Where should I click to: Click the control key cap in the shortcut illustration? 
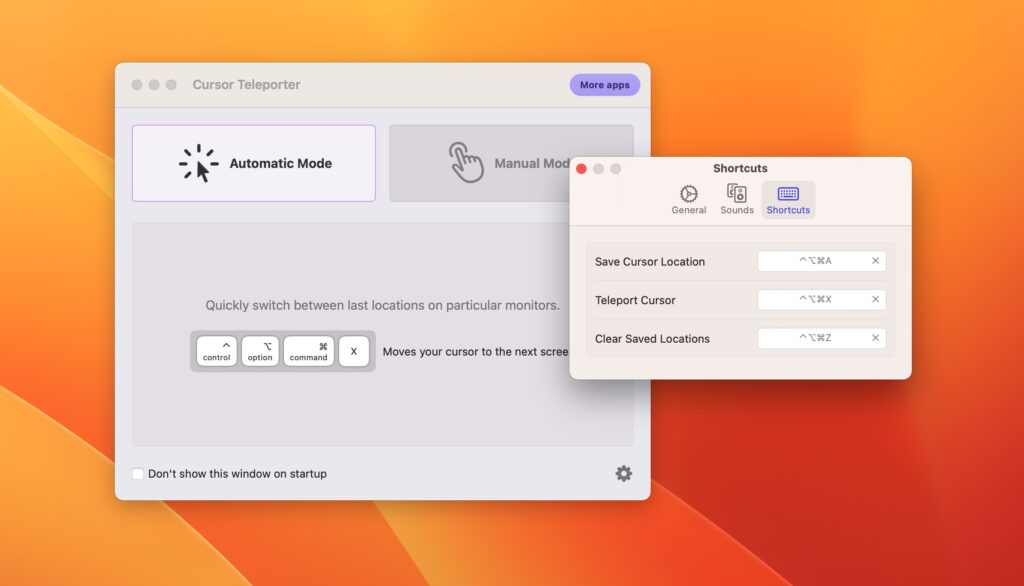tap(216, 351)
